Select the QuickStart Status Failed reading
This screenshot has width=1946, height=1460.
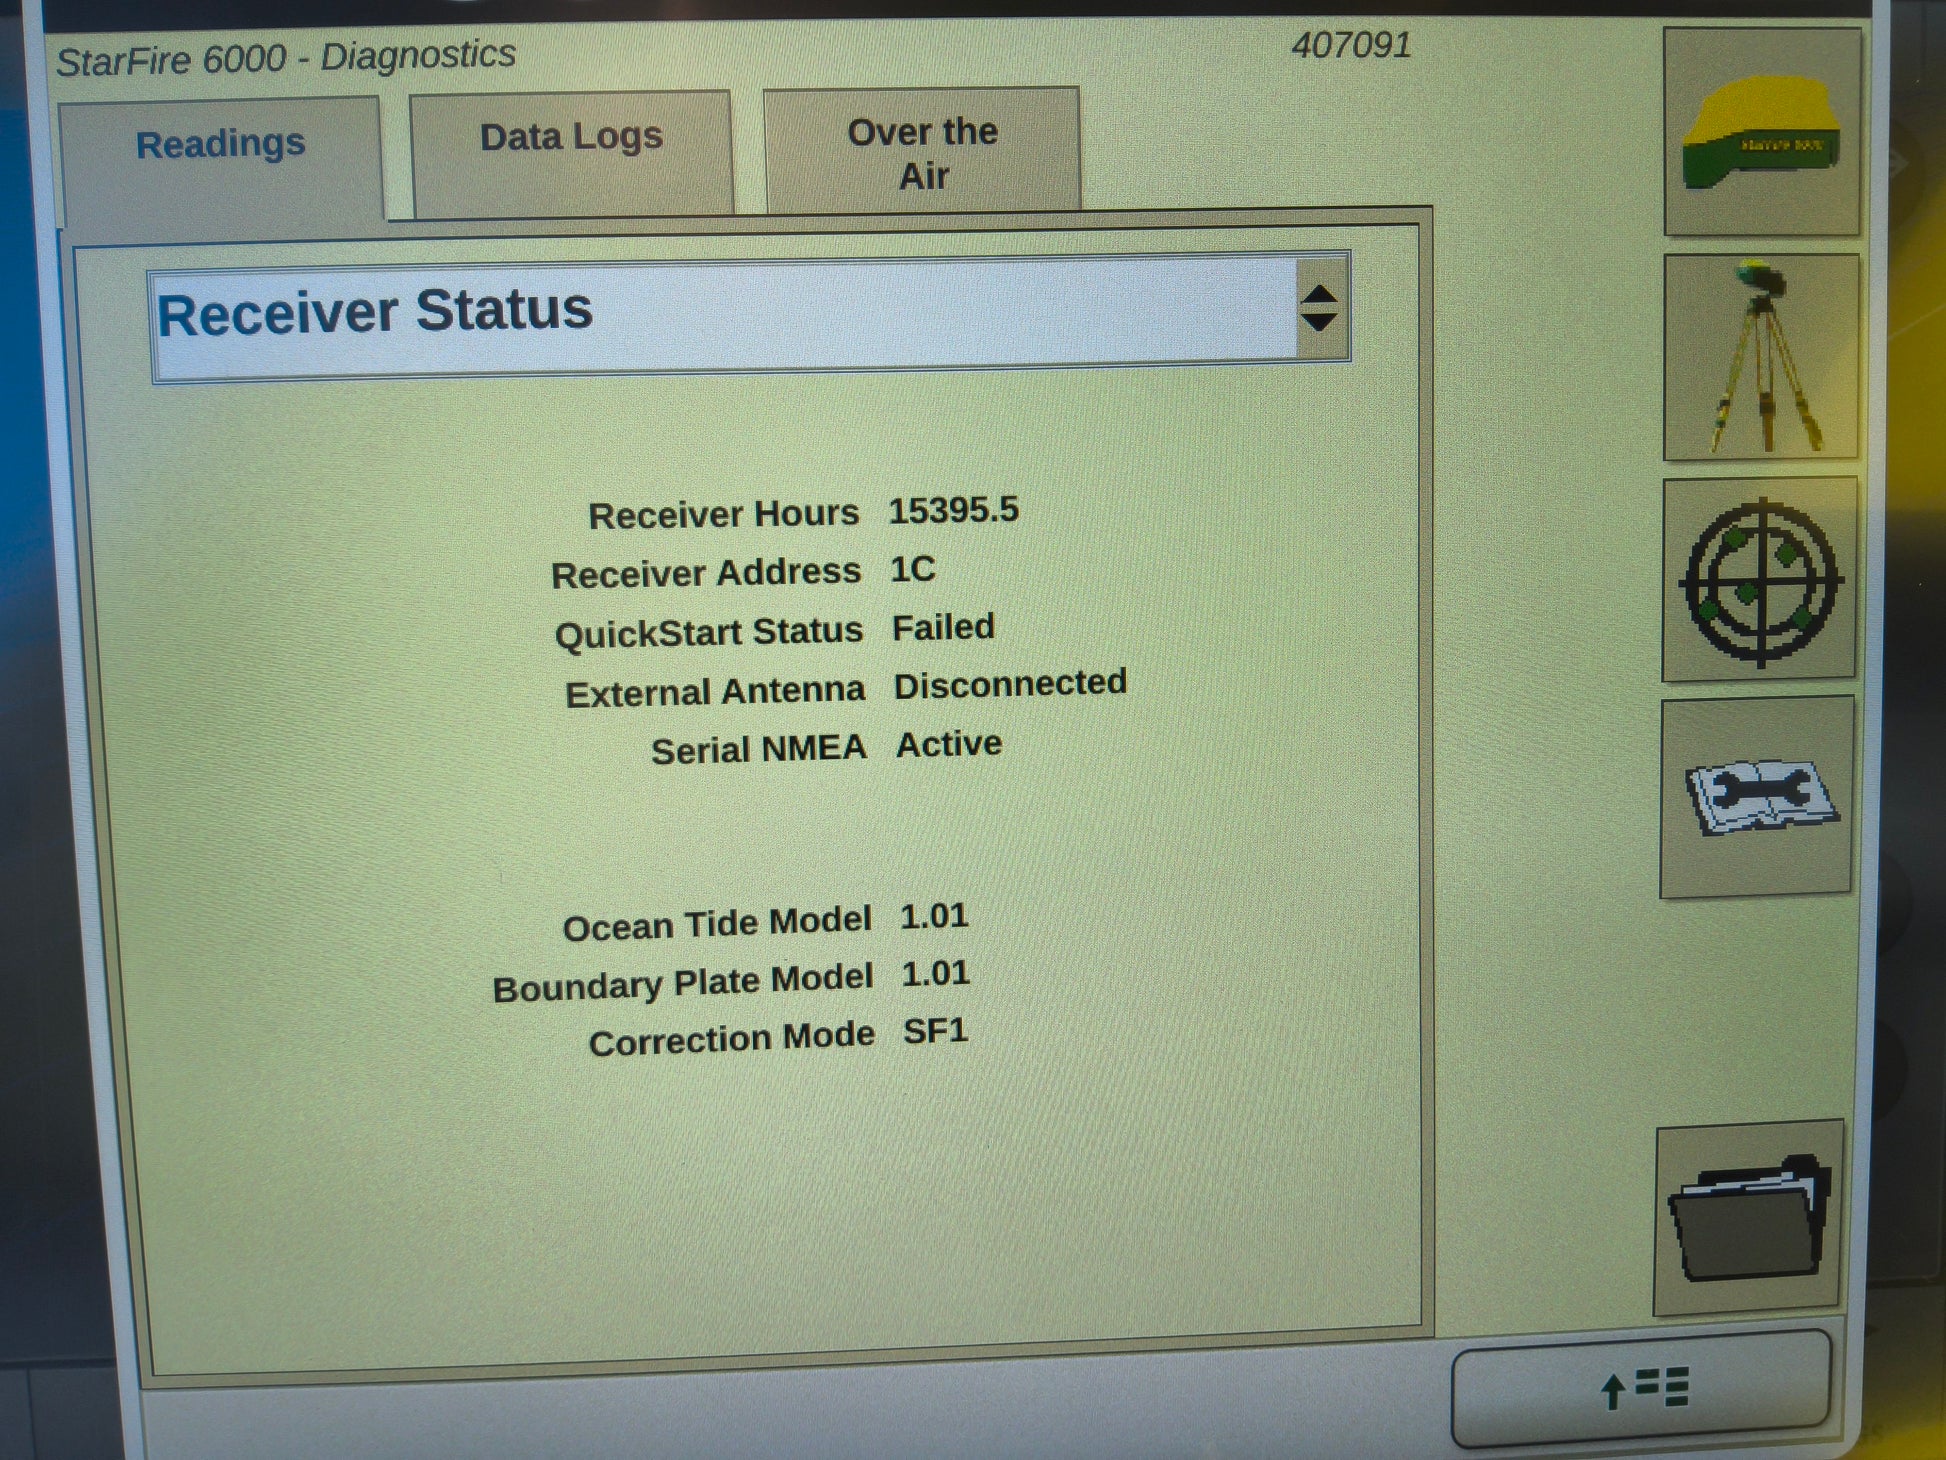(943, 628)
